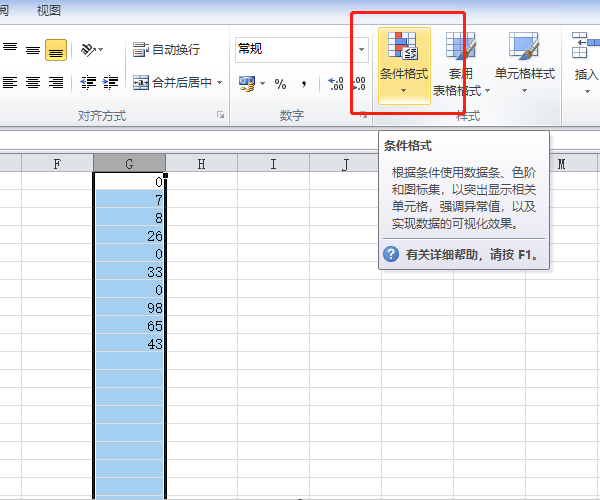Click cell containing 98 in column G
Viewport: 600px width, 500px height.
coord(129,307)
